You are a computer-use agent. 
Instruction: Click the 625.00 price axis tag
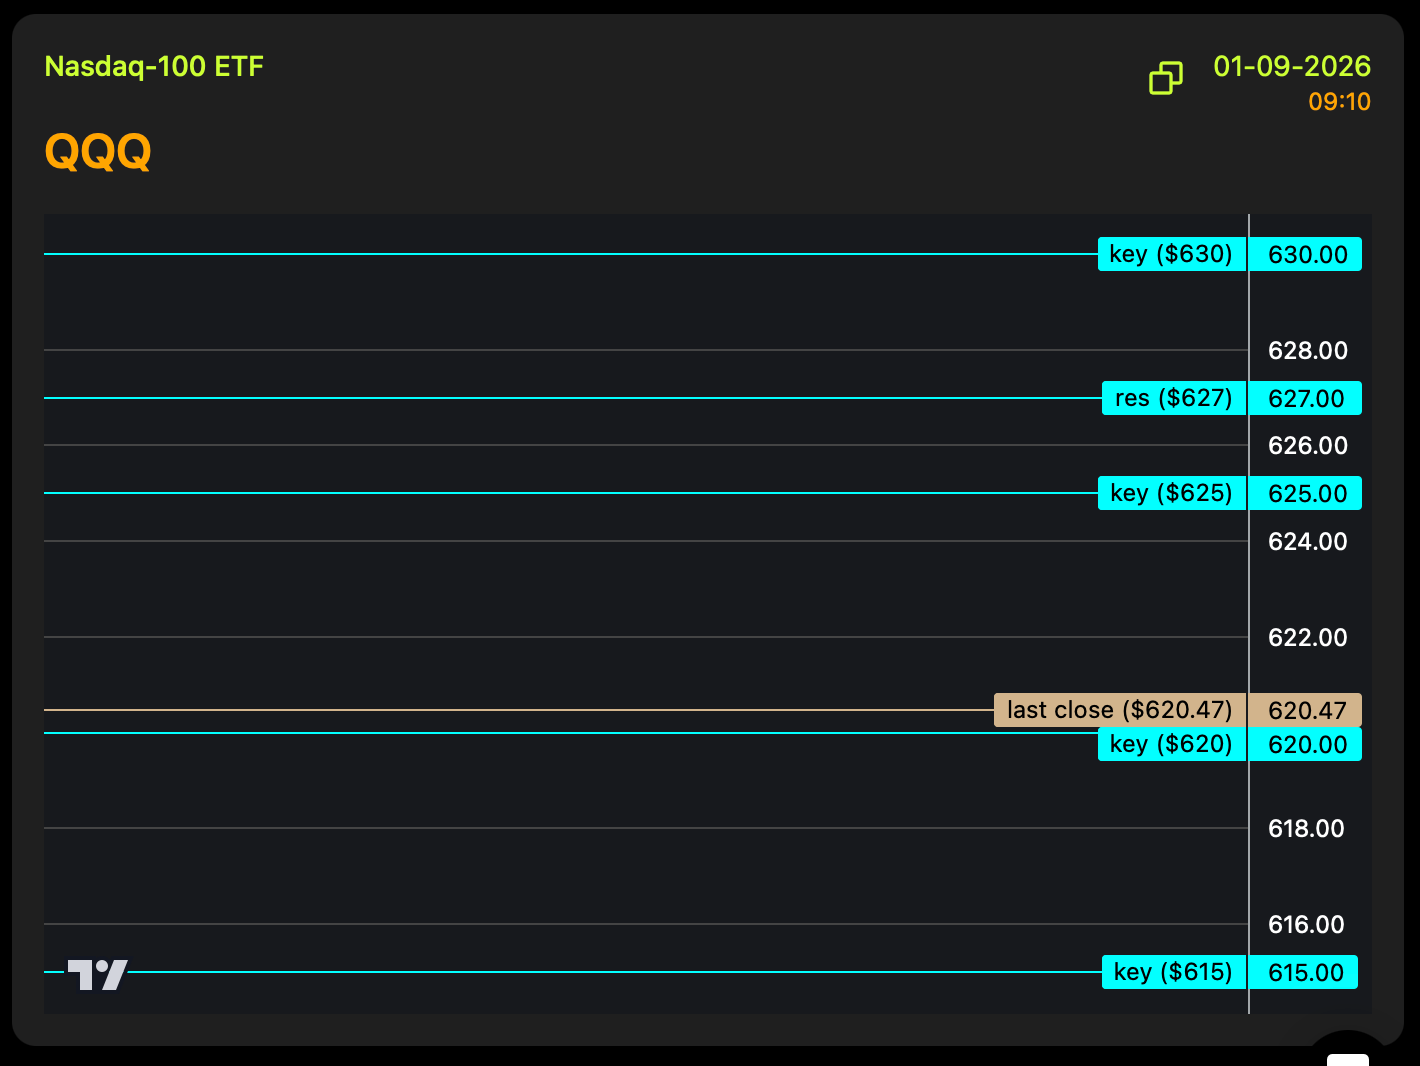coord(1307,494)
